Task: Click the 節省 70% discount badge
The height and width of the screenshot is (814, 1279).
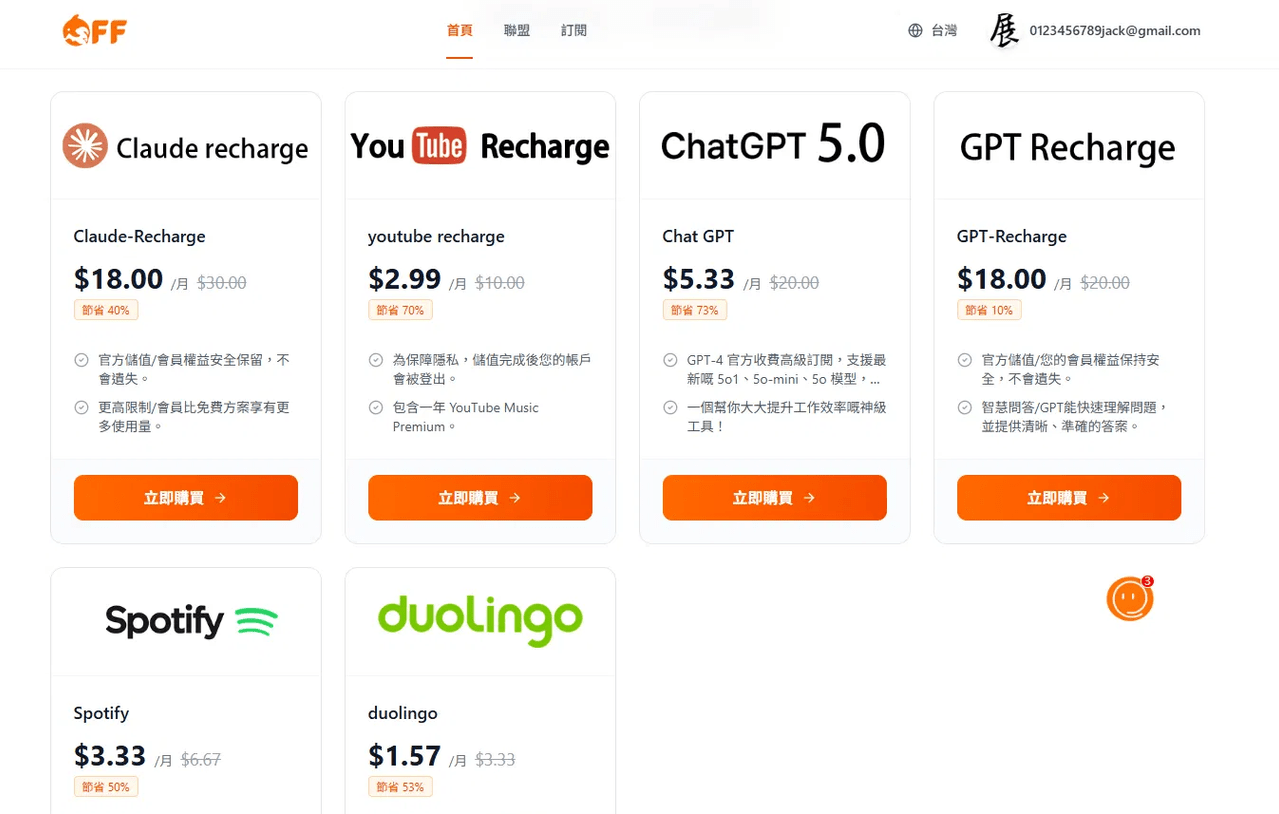Action: 400,310
